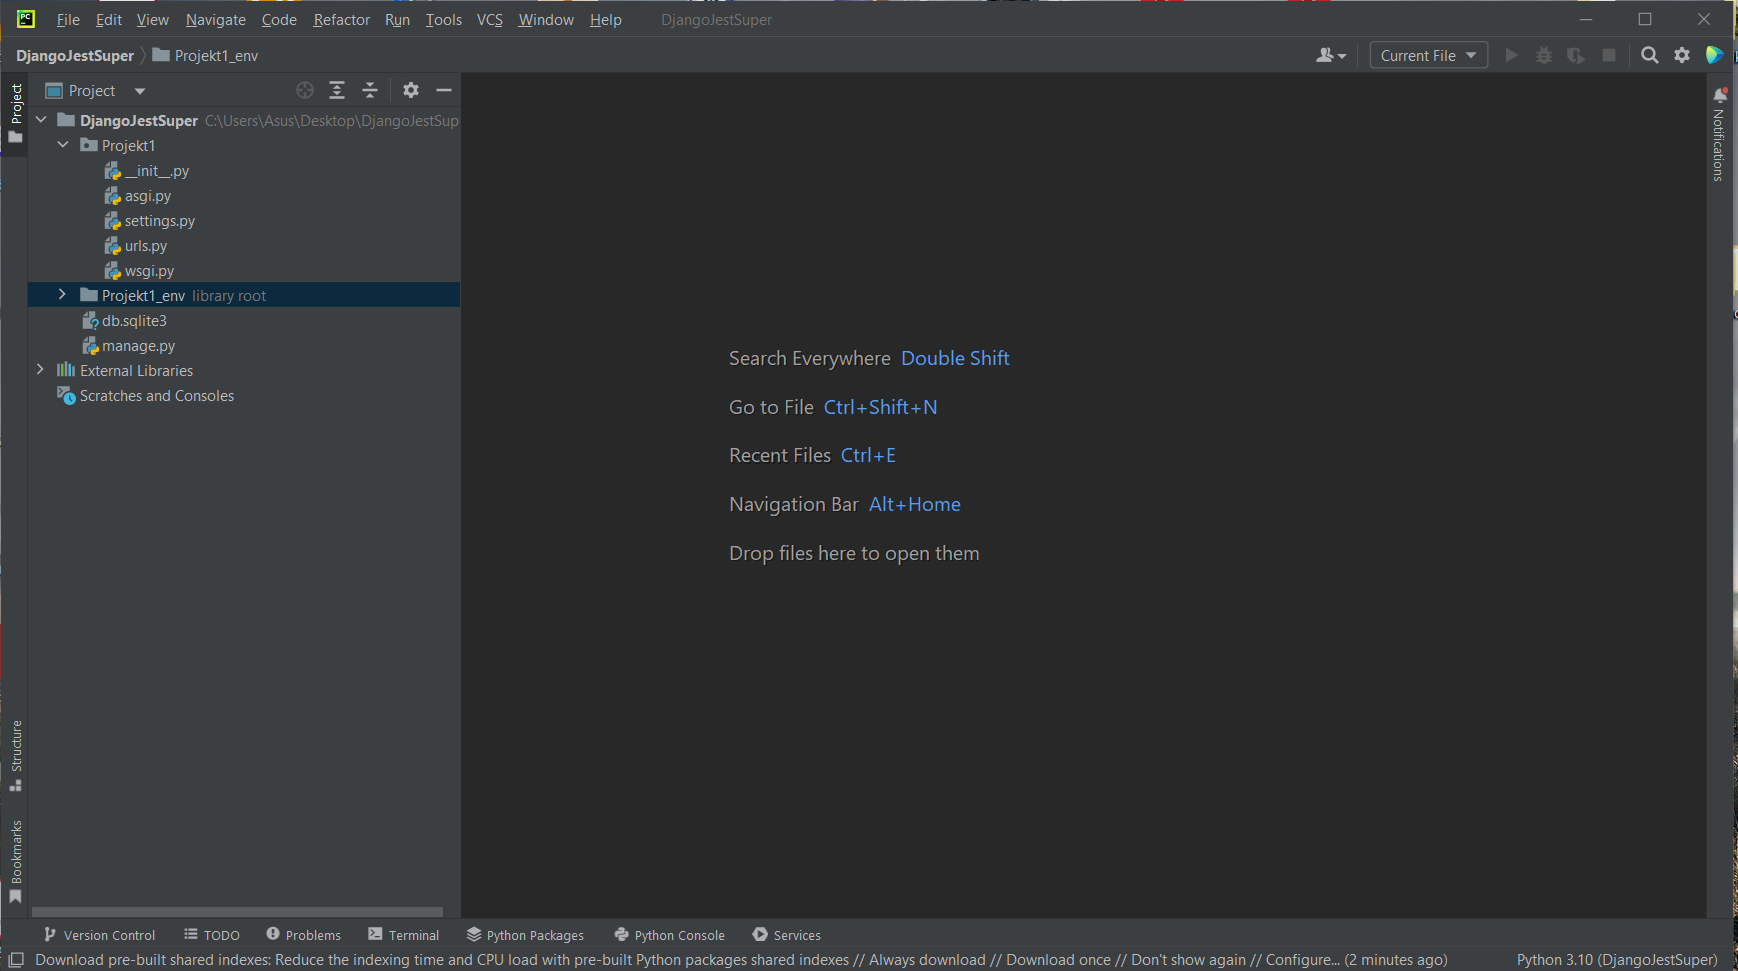Open the Navigate menu
Screen dimensions: 1738x971
point(215,19)
